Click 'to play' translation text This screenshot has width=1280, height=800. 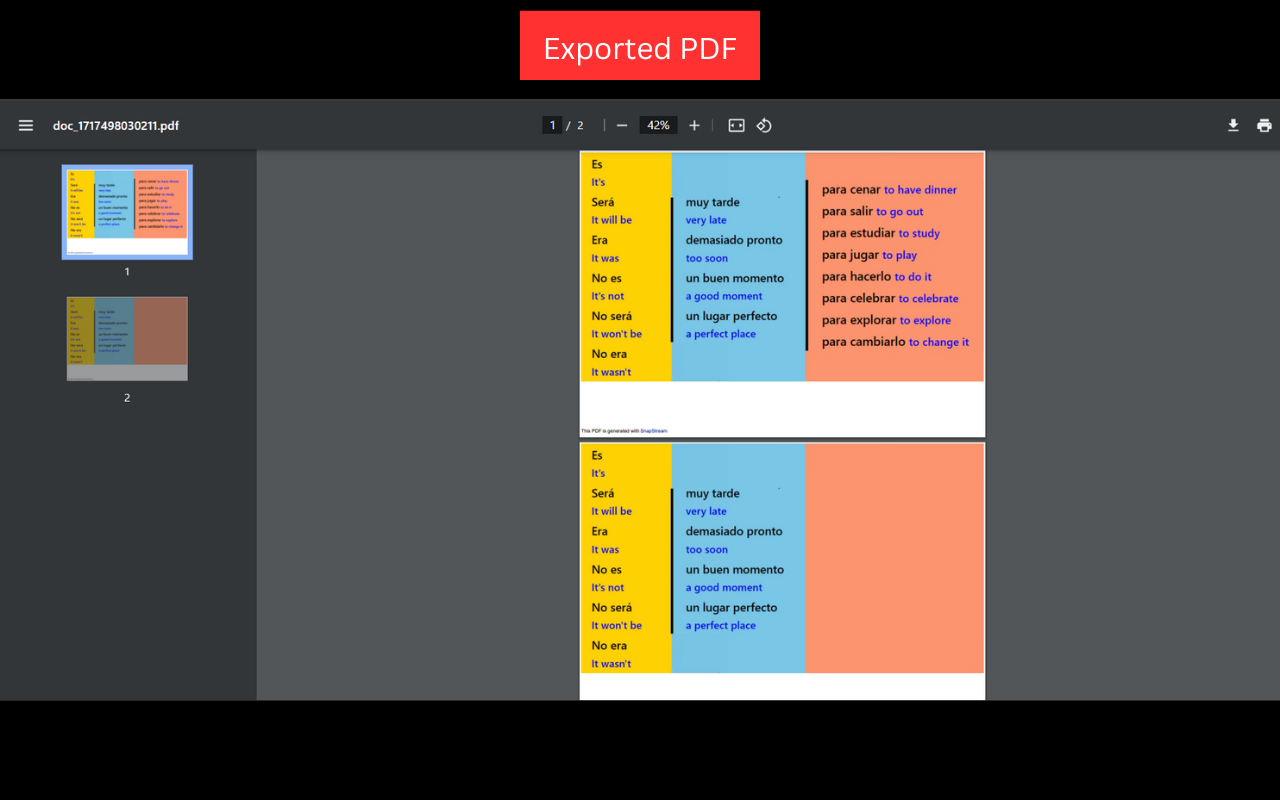coord(899,255)
